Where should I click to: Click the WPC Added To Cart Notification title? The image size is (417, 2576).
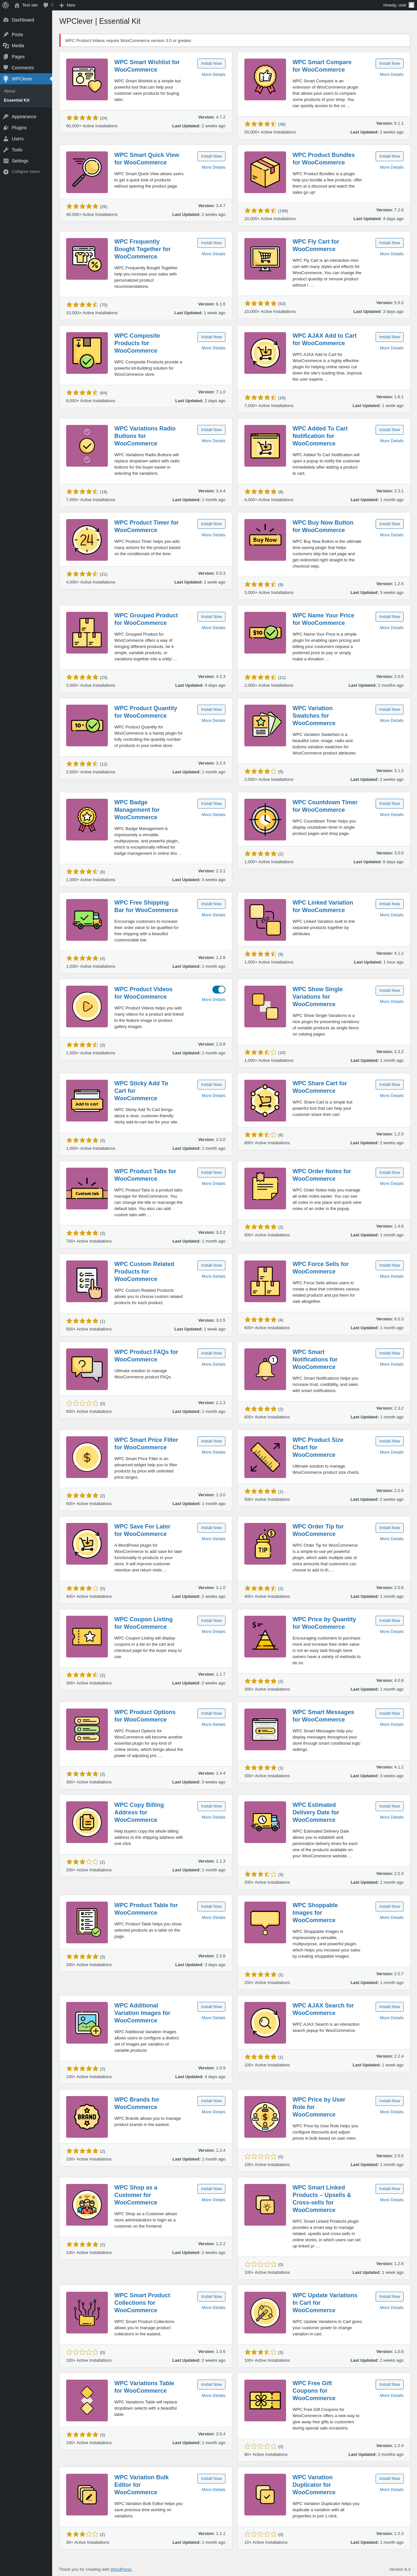(320, 436)
